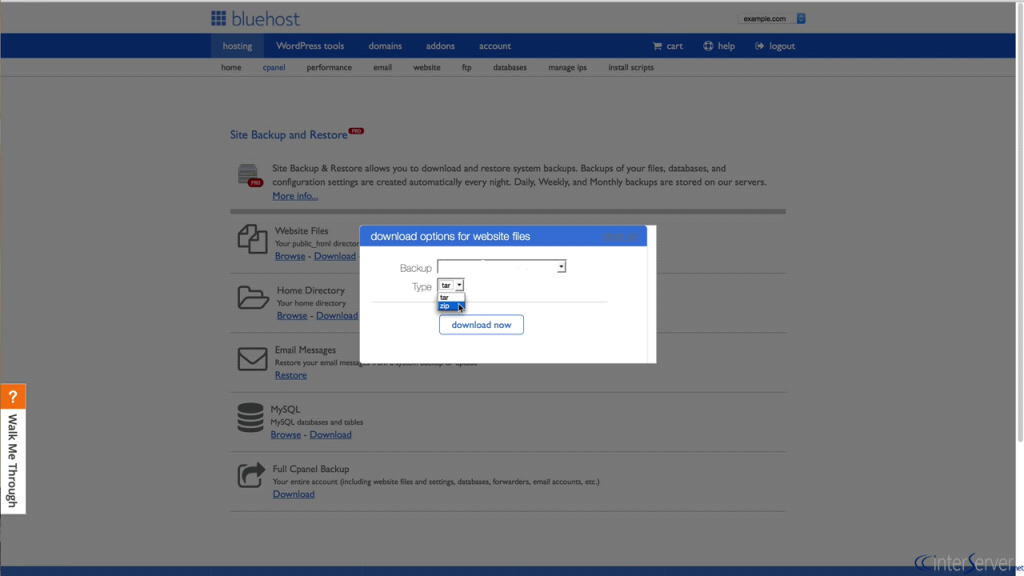The height and width of the screenshot is (576, 1024).
Task: Click Restore under Email Messages
Action: (x=290, y=374)
